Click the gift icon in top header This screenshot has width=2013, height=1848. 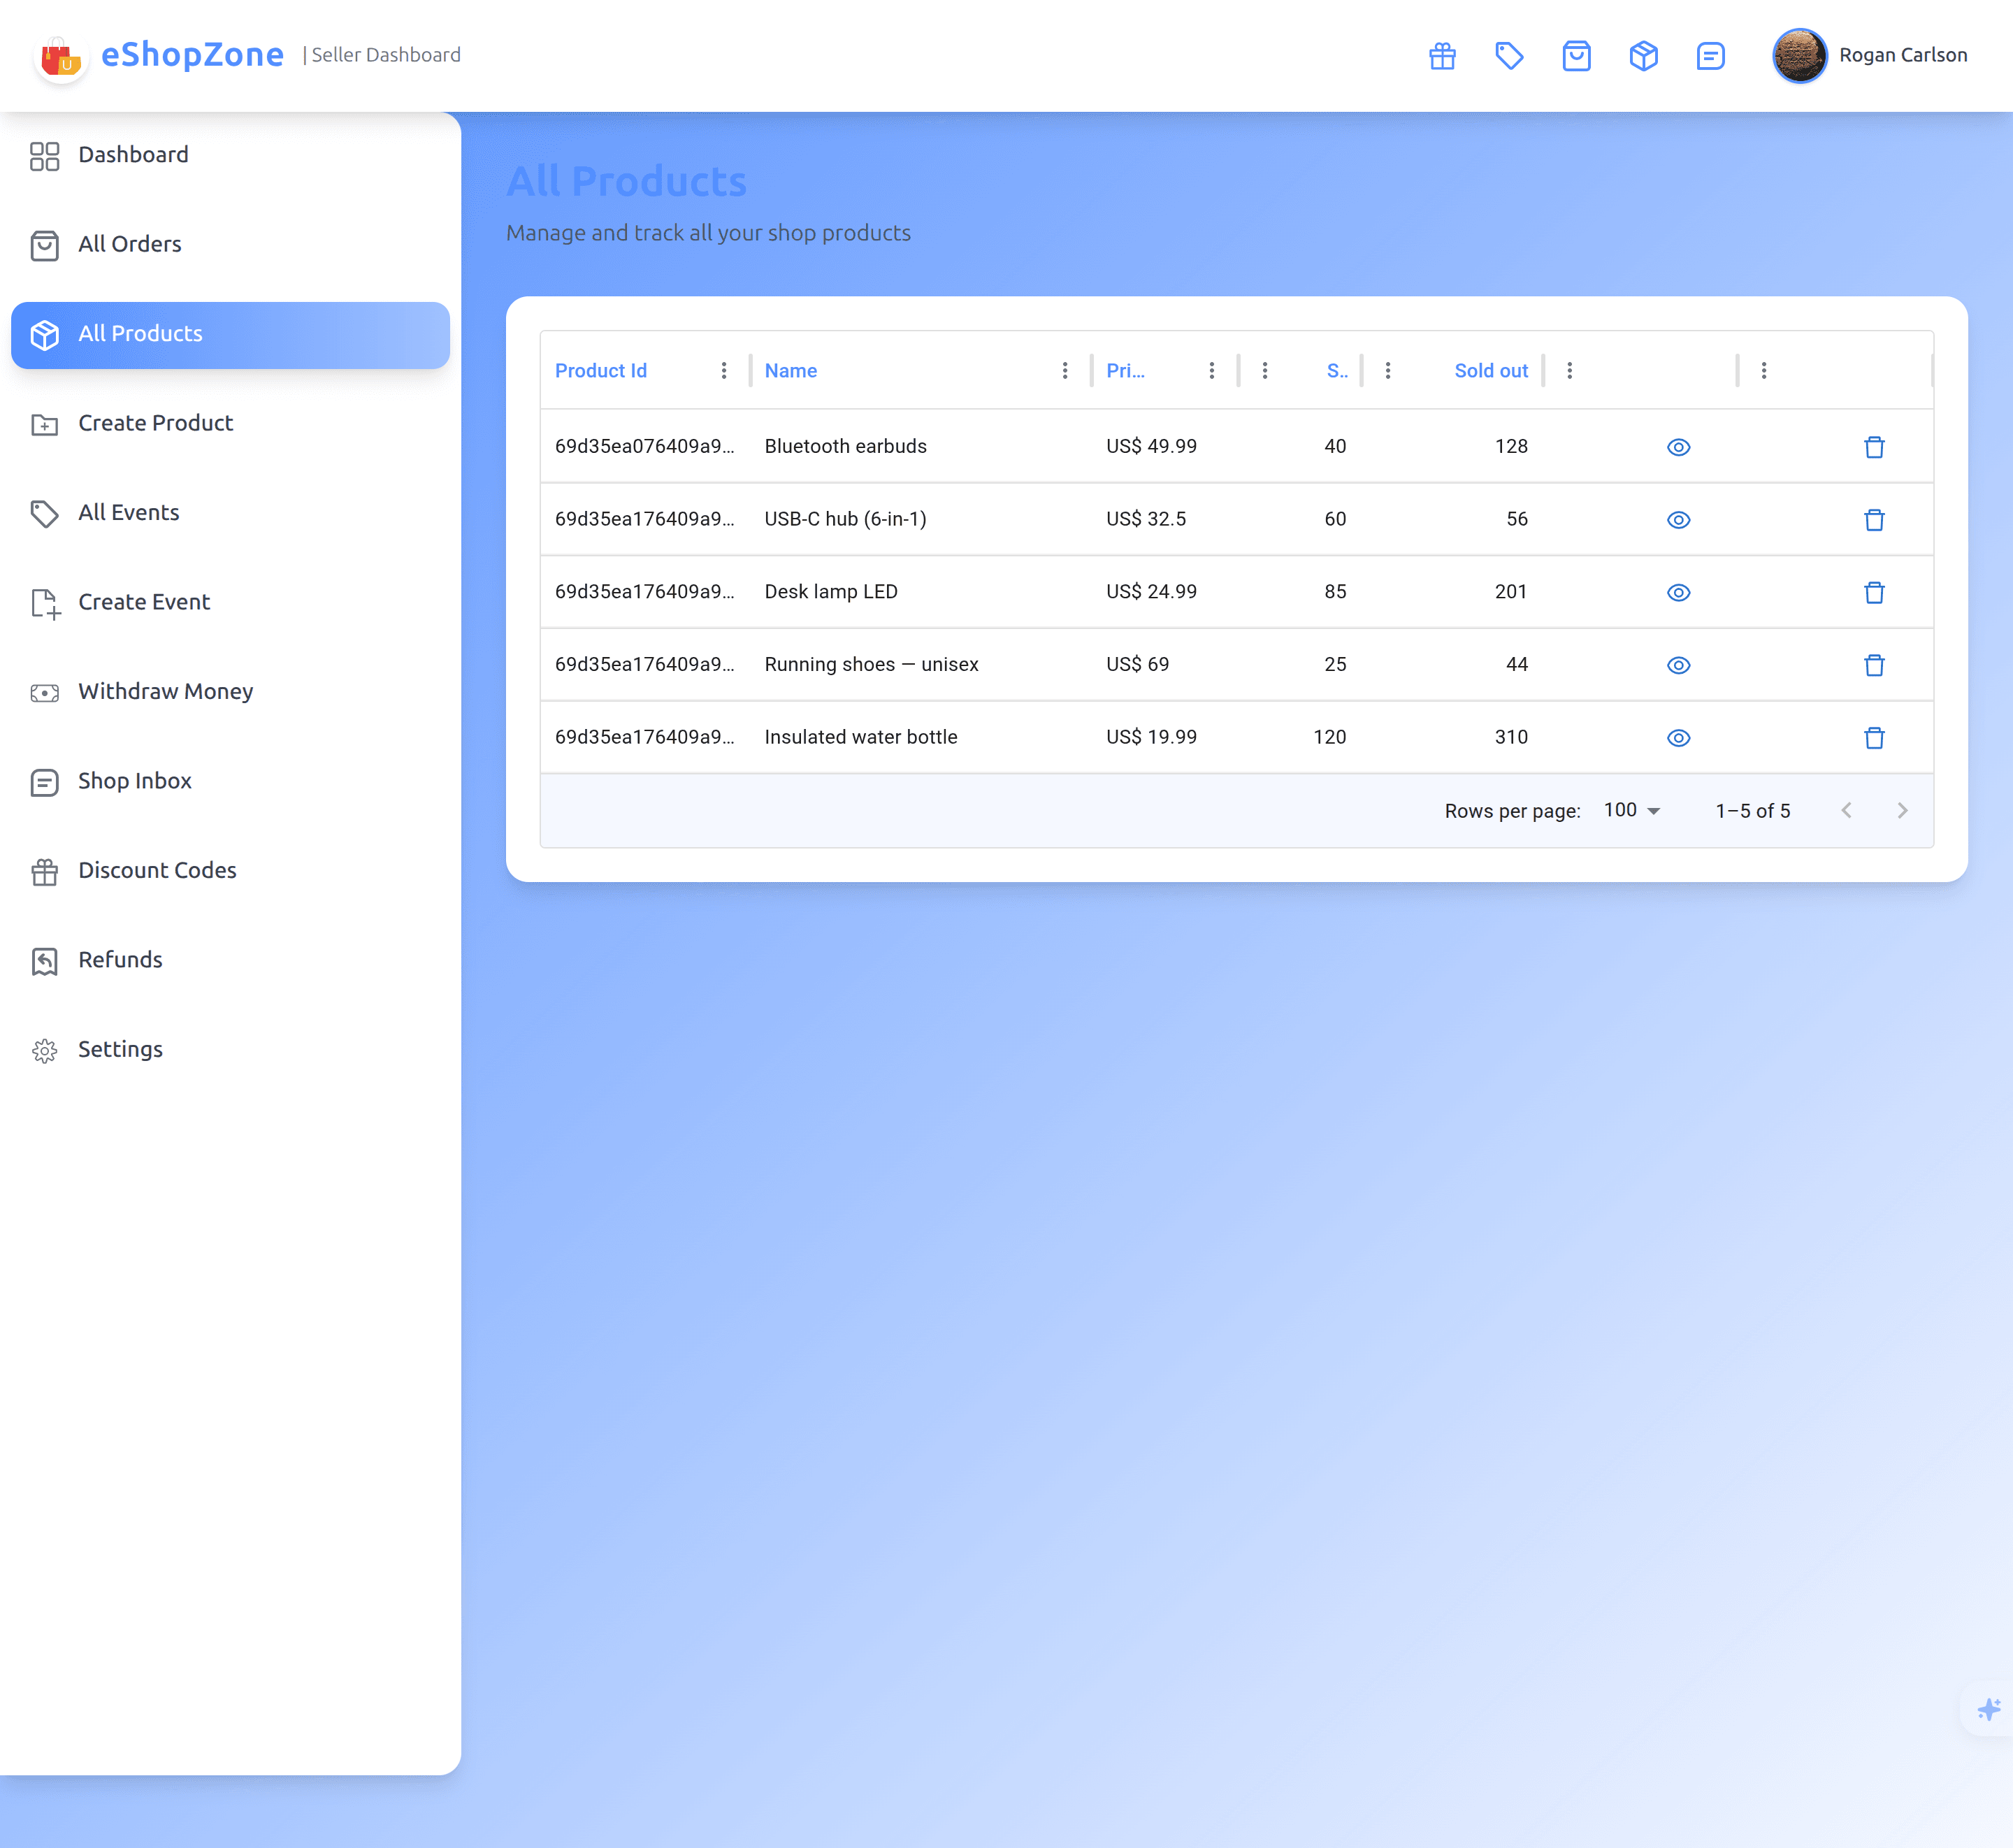click(1442, 56)
